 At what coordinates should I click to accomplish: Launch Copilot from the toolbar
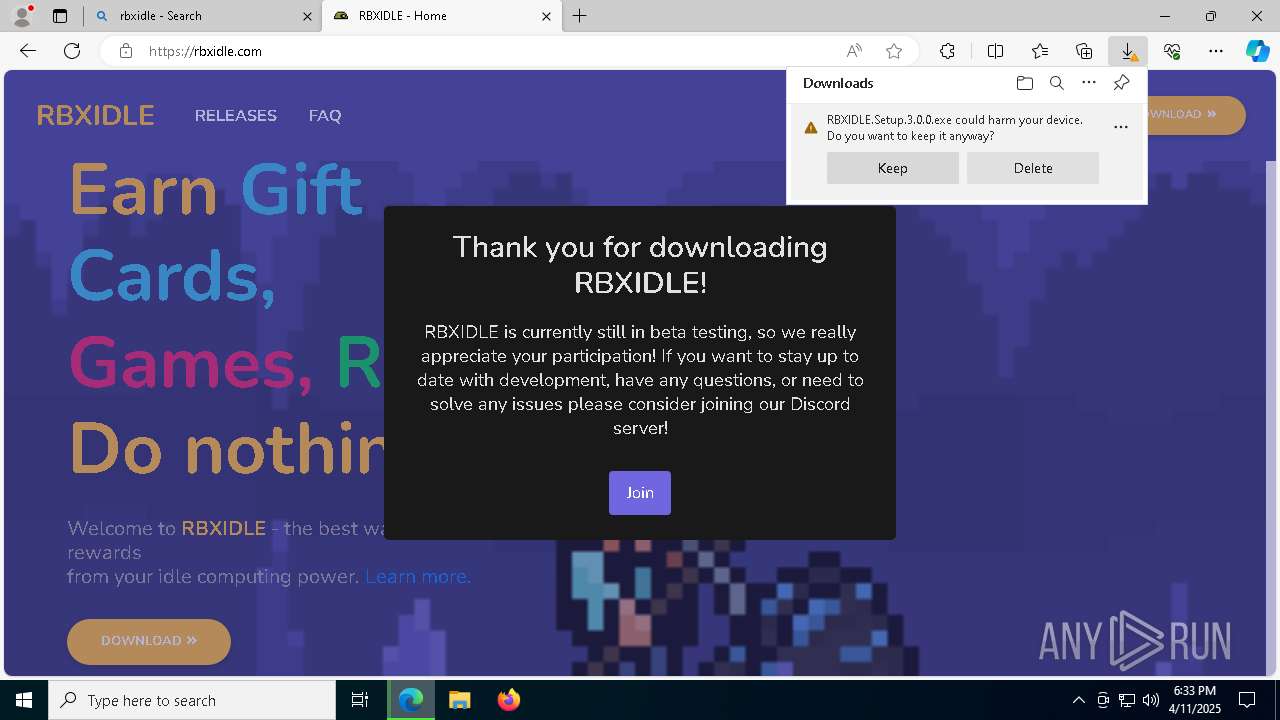(x=1257, y=51)
